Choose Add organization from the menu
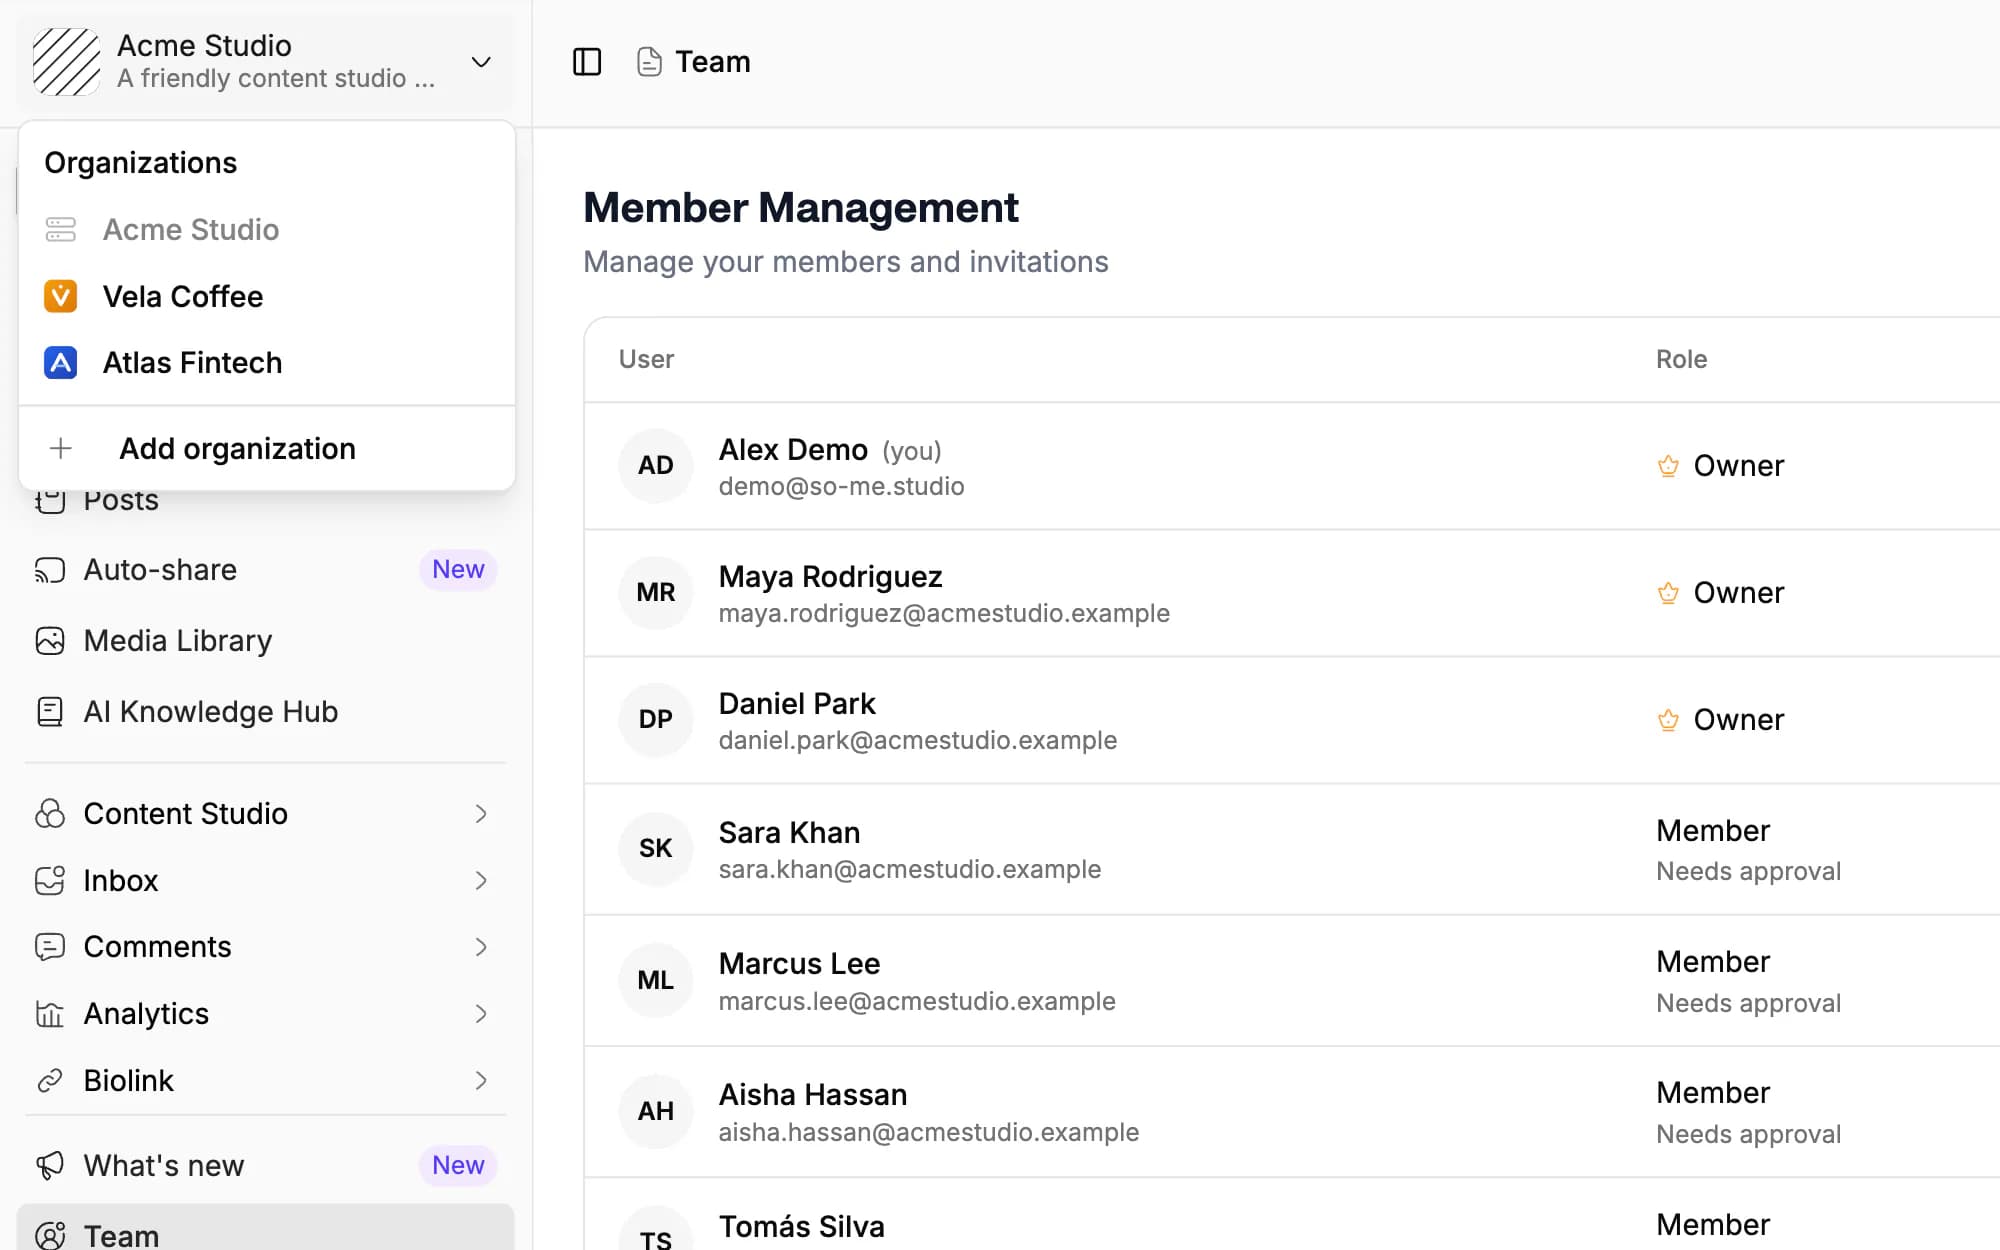The width and height of the screenshot is (2000, 1250). tap(267, 448)
